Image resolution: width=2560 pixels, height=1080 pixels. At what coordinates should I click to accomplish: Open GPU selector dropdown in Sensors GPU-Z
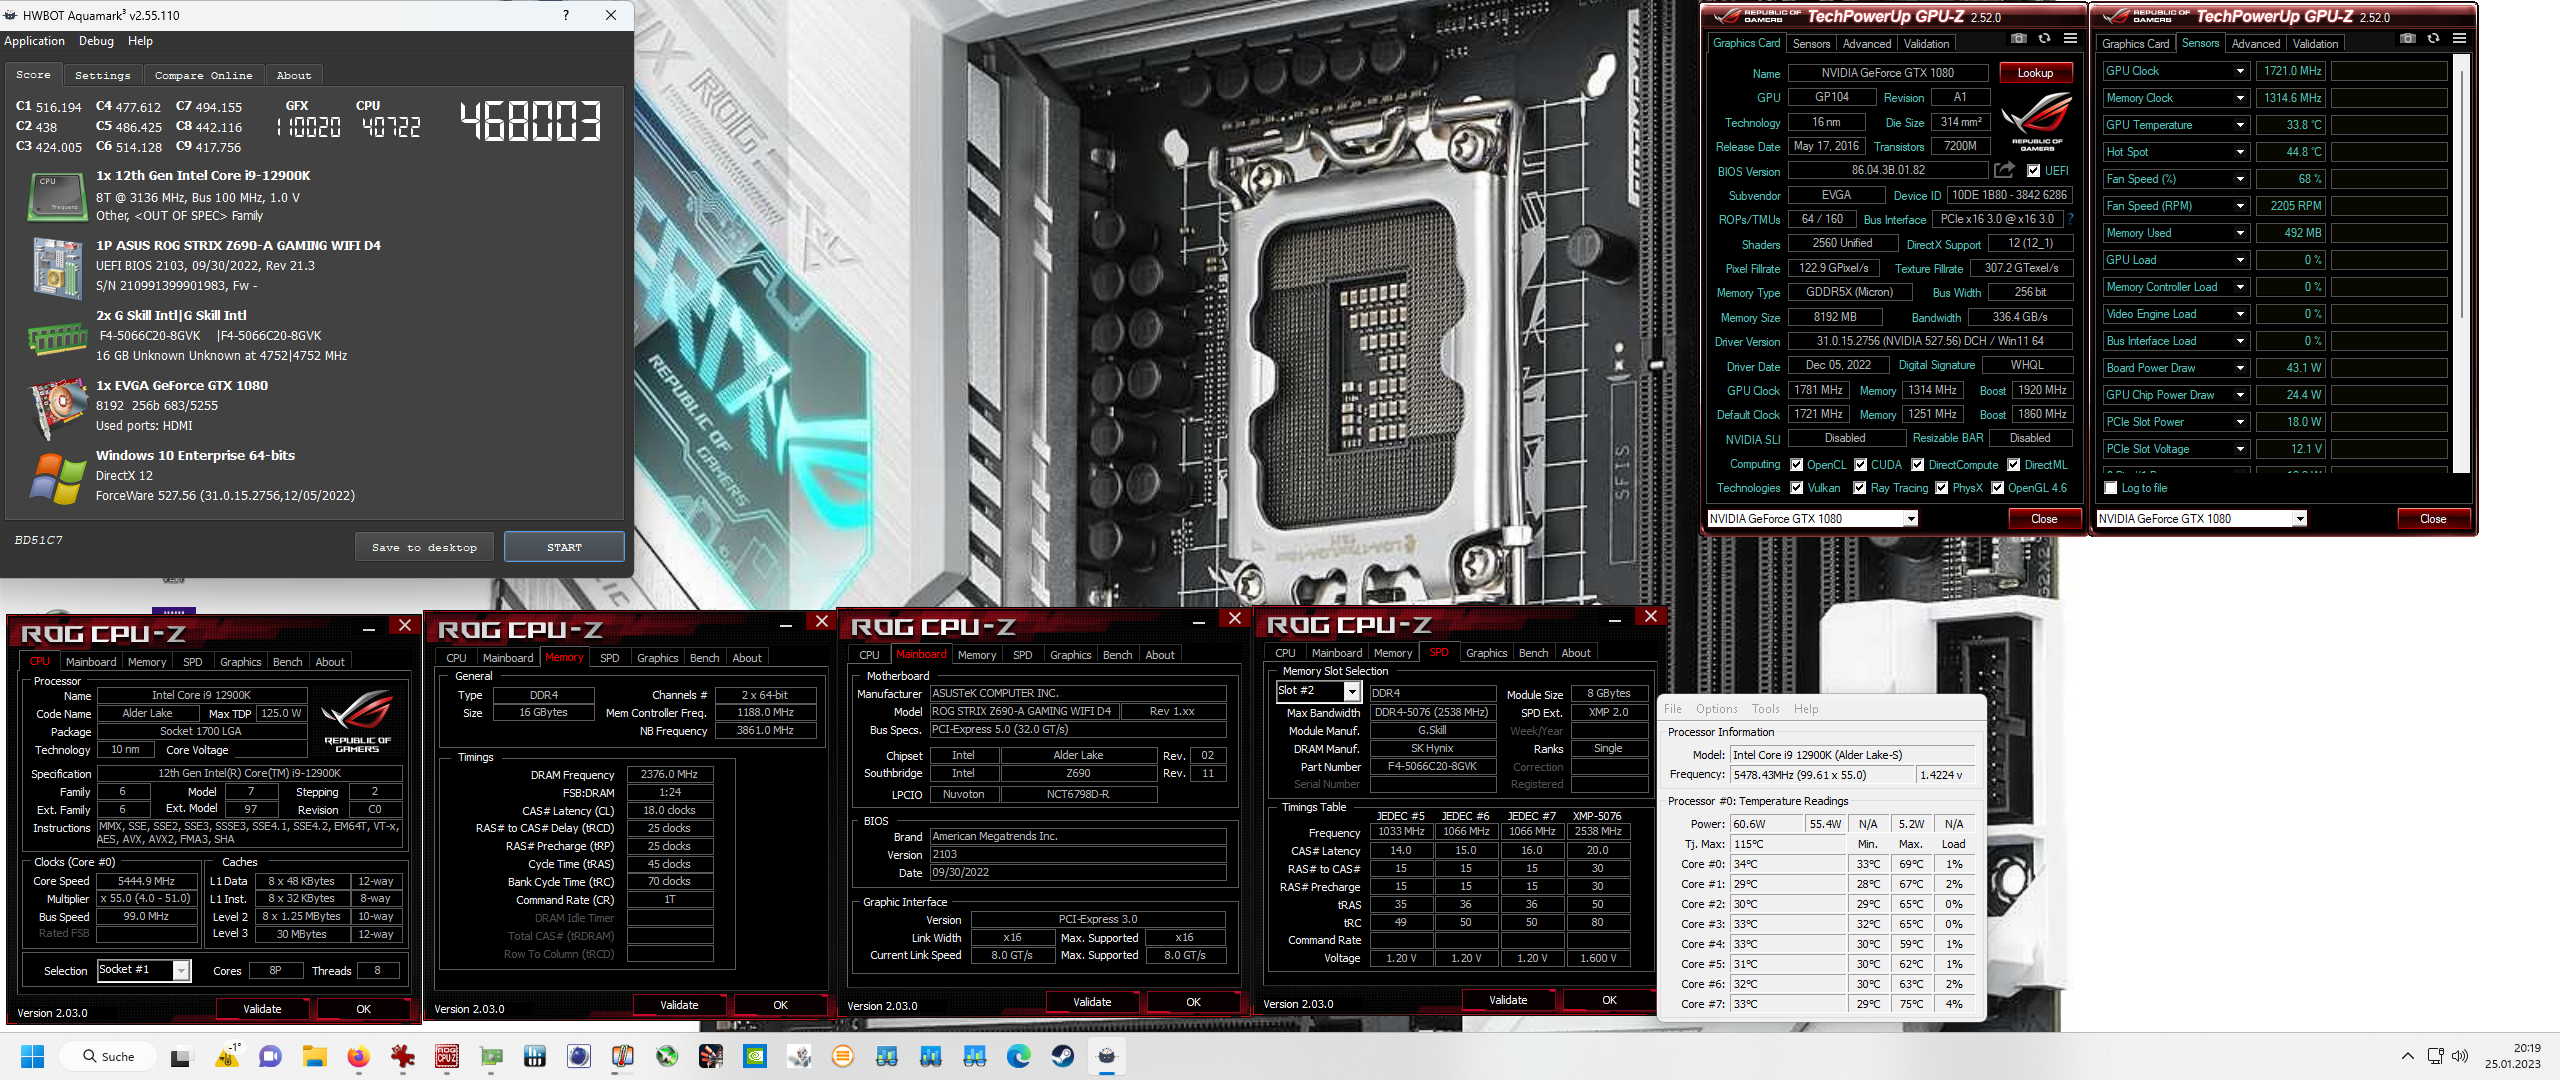tap(2299, 519)
